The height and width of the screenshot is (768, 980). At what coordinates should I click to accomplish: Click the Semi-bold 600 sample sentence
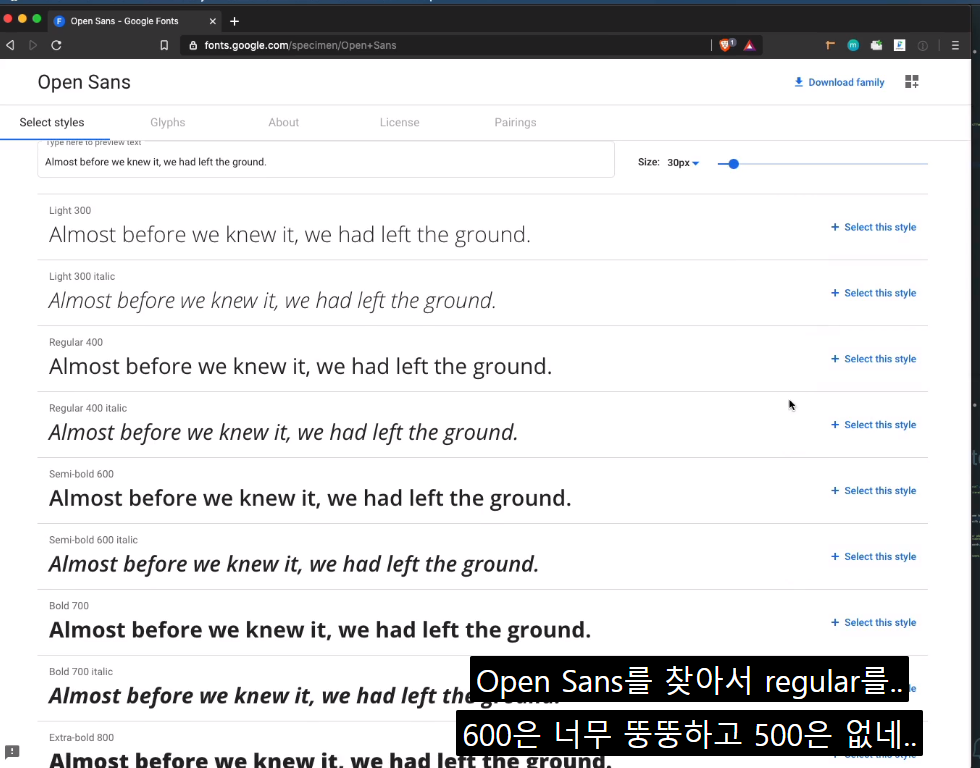point(310,499)
